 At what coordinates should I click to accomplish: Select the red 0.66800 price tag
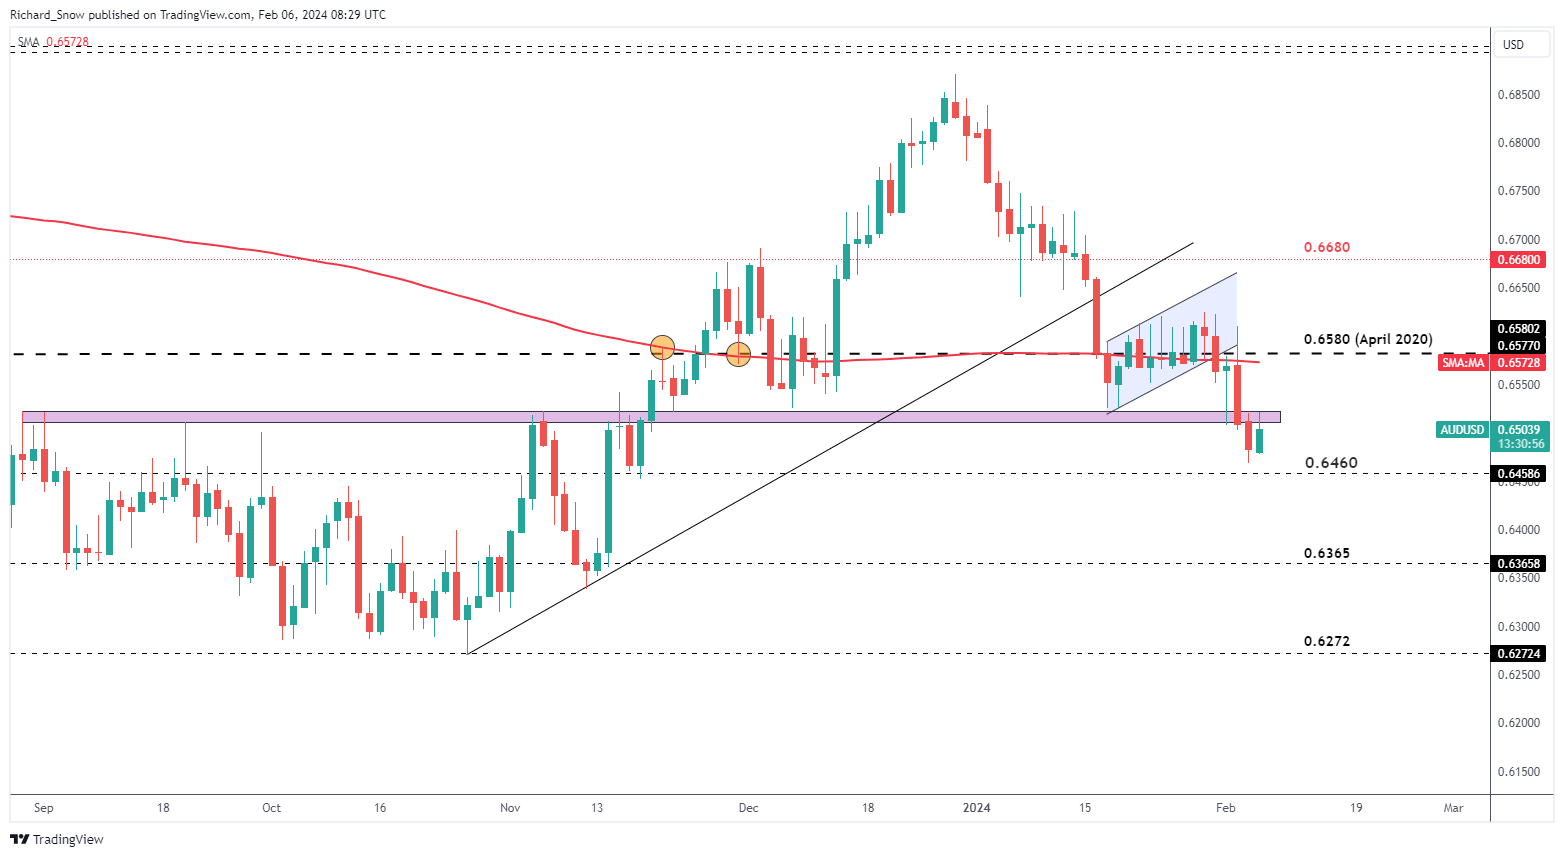coord(1520,260)
